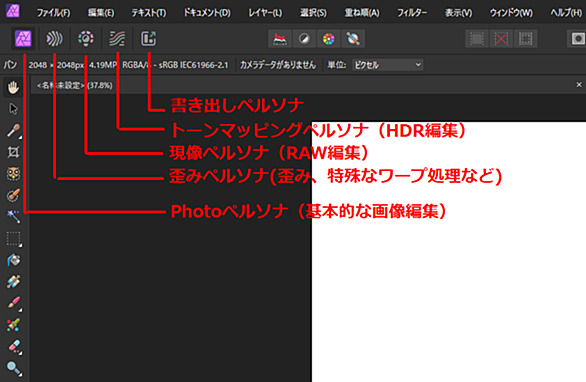
Task: Click the Deselect button with red X
Action: click(x=501, y=39)
